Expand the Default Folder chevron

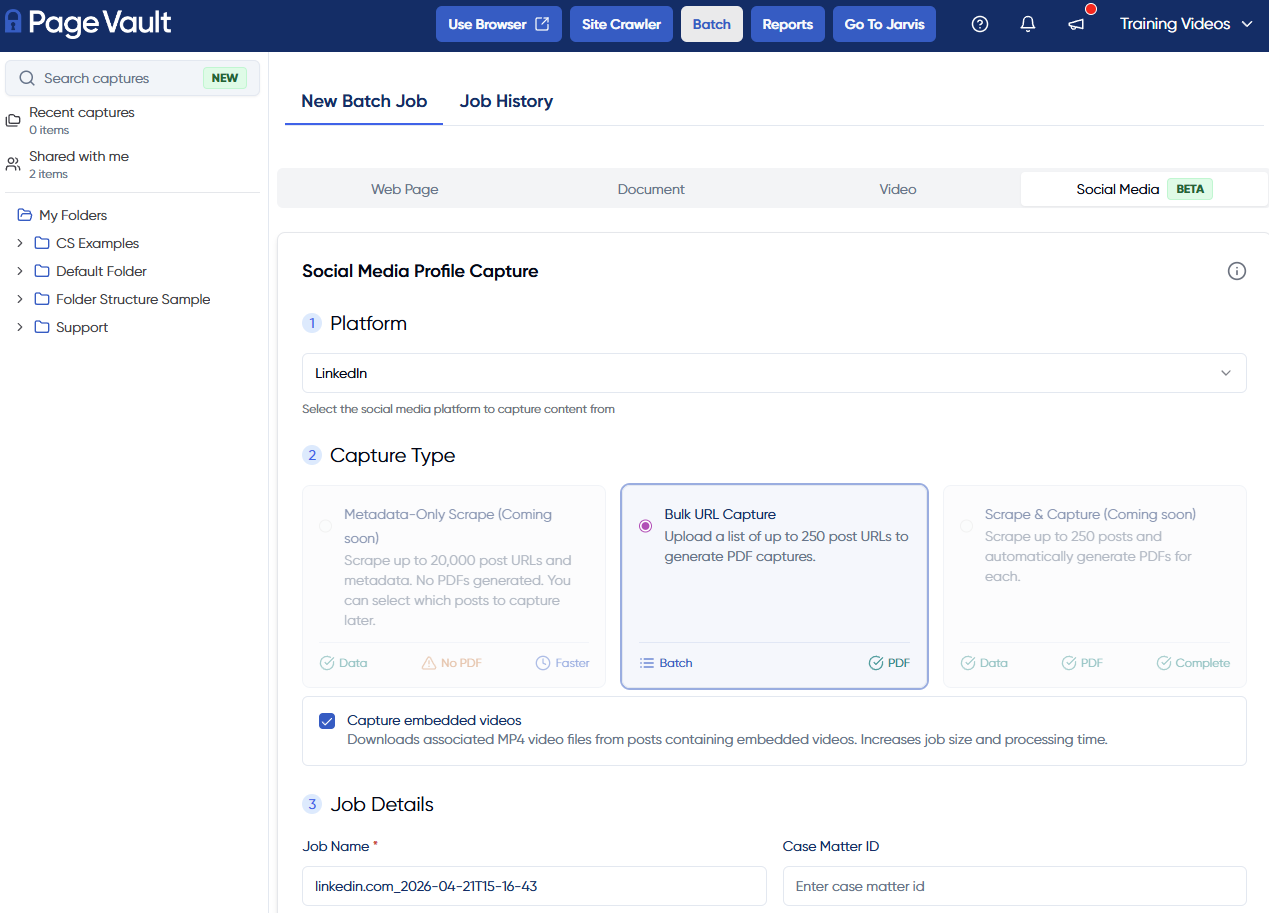click(19, 271)
